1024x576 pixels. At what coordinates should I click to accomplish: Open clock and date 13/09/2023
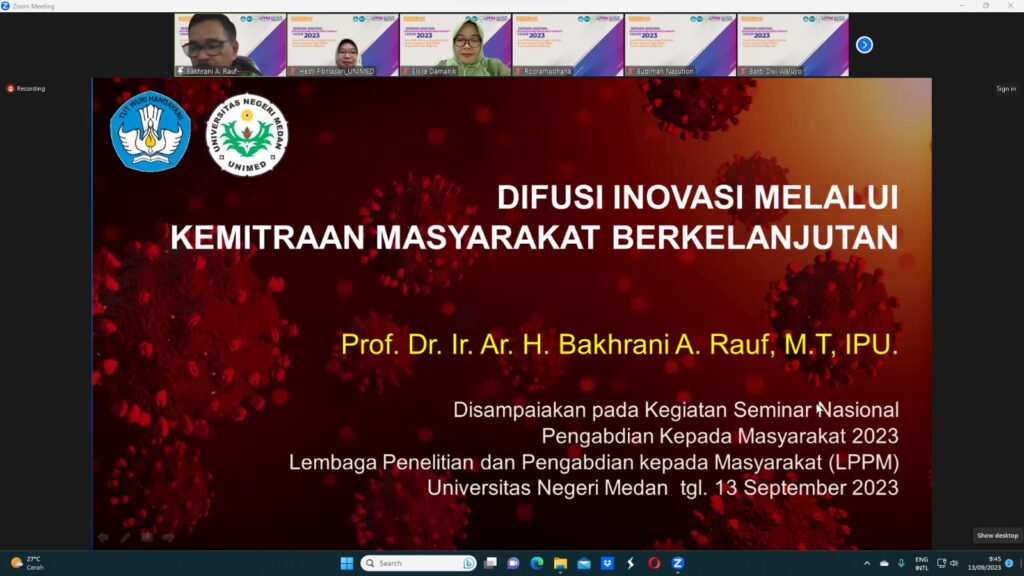984,564
